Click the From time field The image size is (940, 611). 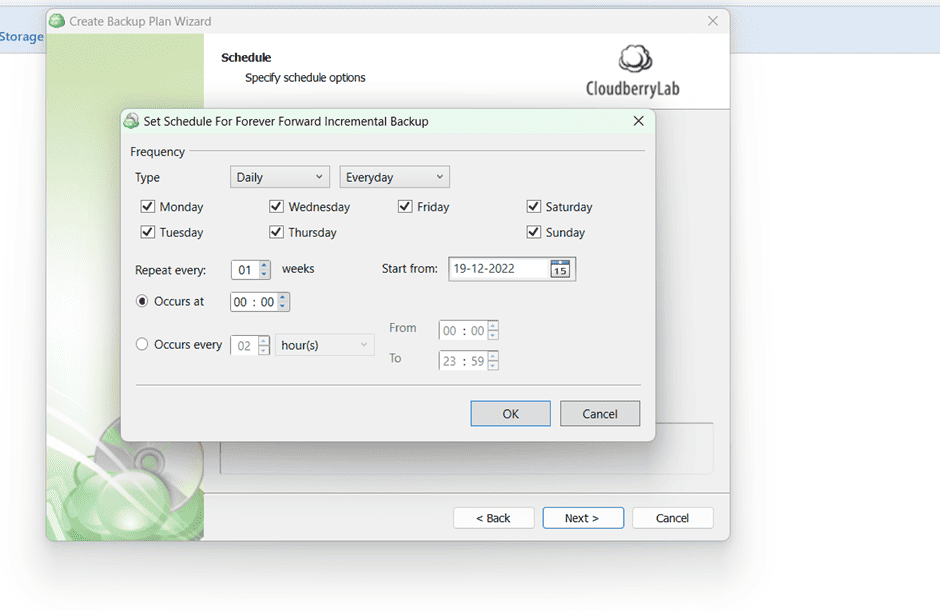coord(463,330)
